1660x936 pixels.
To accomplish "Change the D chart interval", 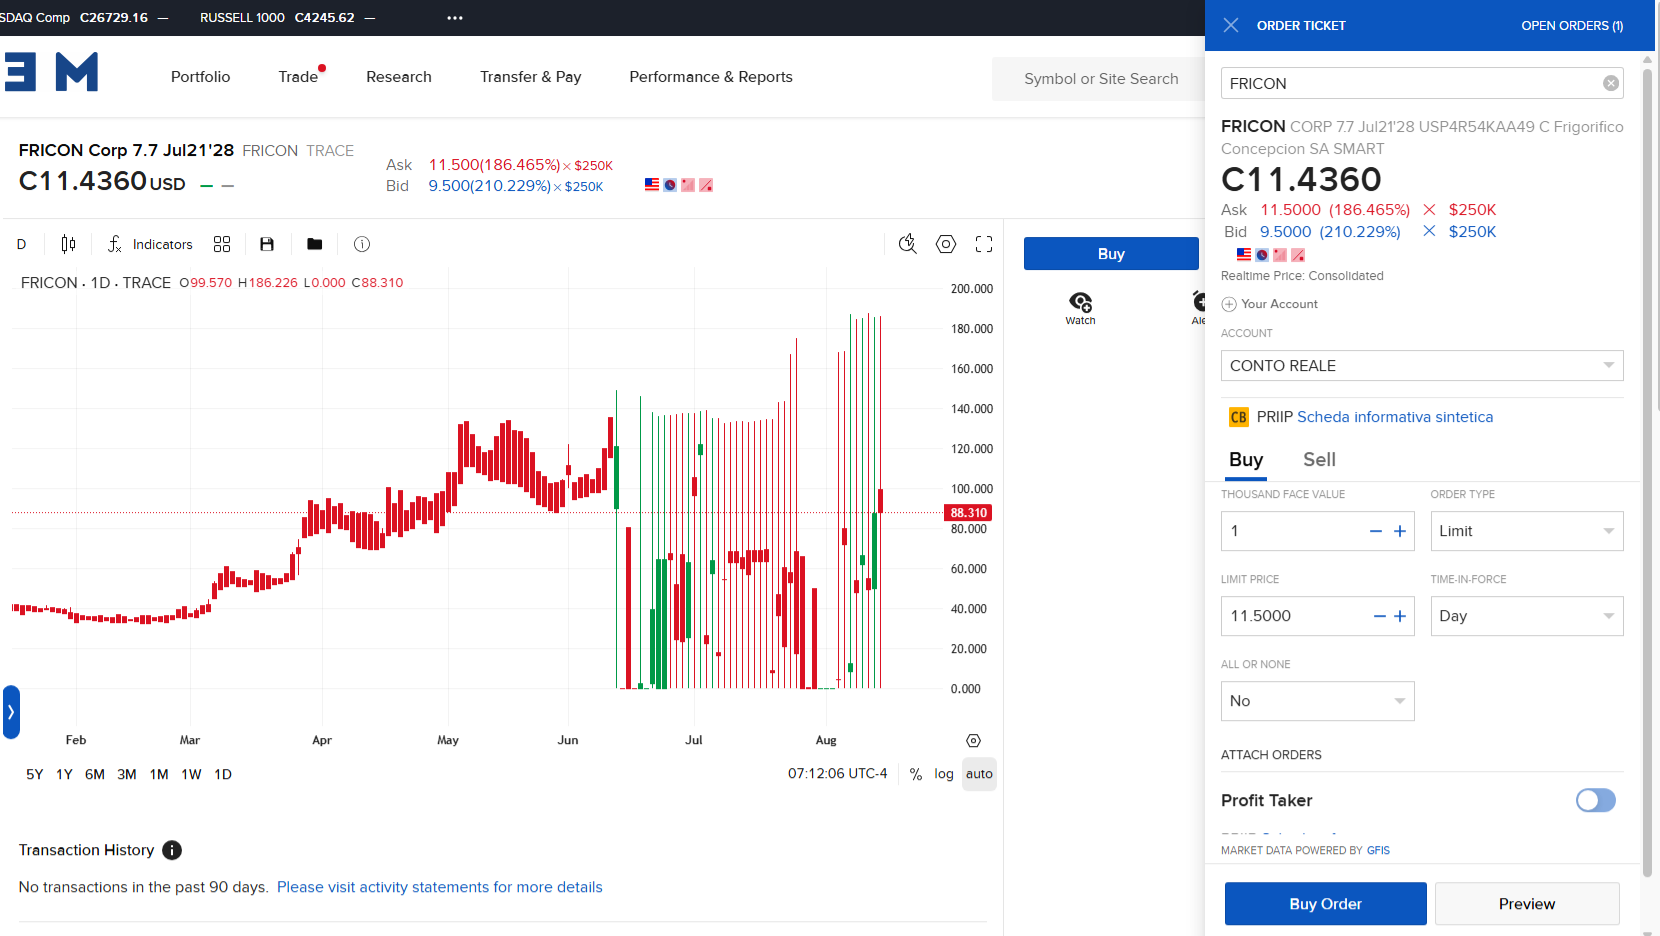I will (x=22, y=244).
